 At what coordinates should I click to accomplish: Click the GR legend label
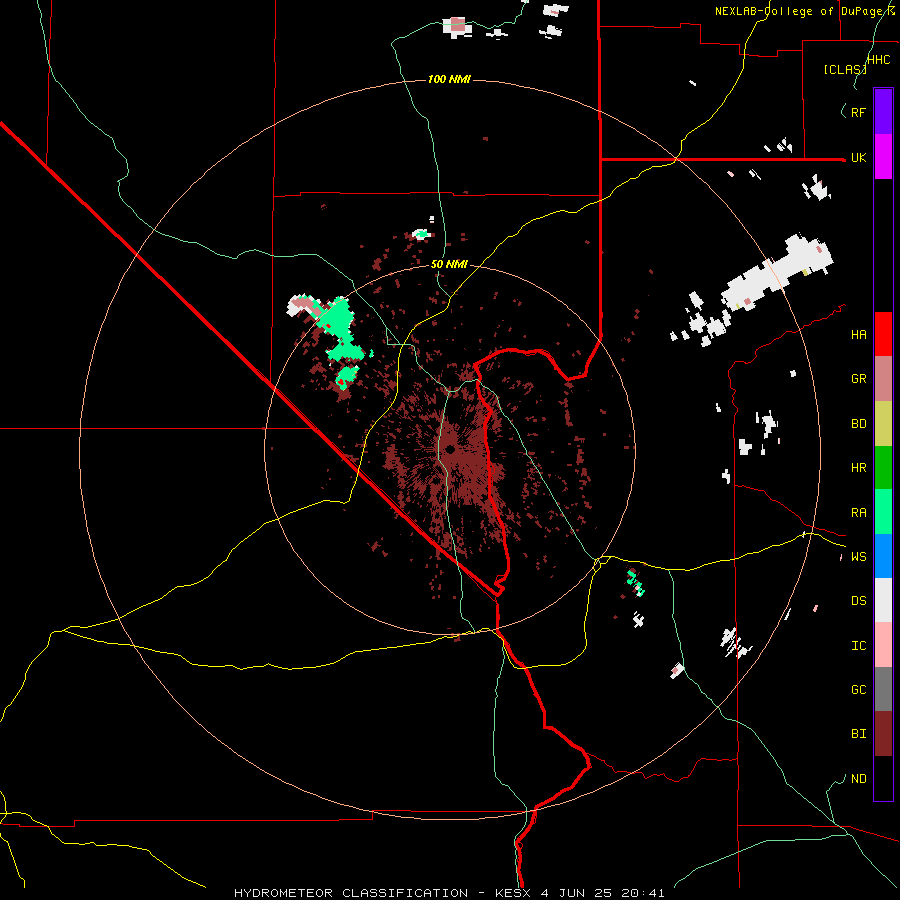(x=858, y=379)
